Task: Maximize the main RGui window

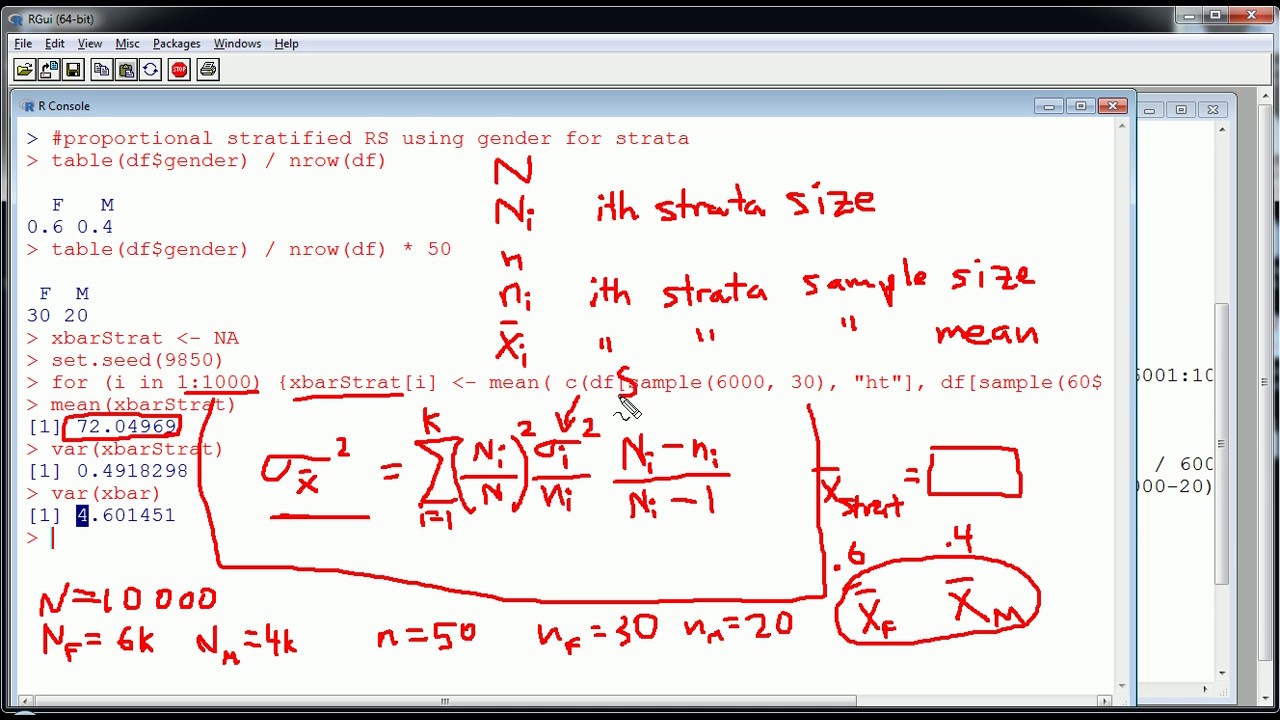Action: tap(1215, 15)
